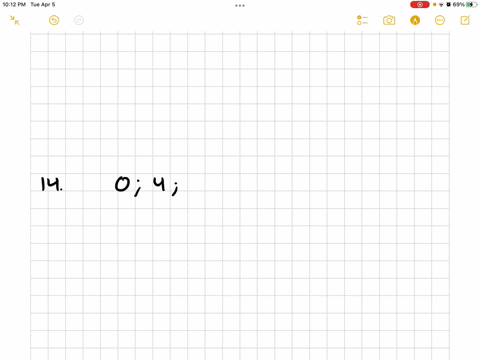Open the camera attachment menu
Image resolution: width=480 pixels, height=360 pixels.
pos(389,20)
